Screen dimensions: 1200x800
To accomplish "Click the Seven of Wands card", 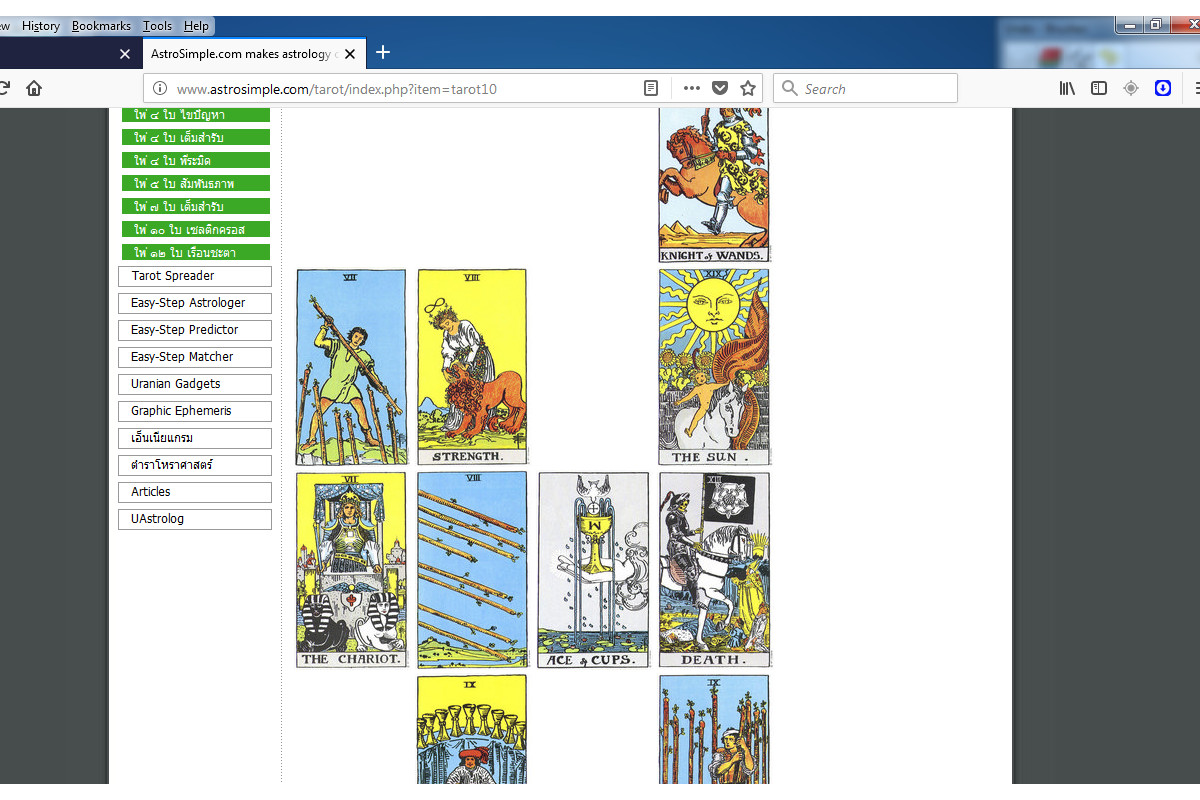I will point(351,367).
